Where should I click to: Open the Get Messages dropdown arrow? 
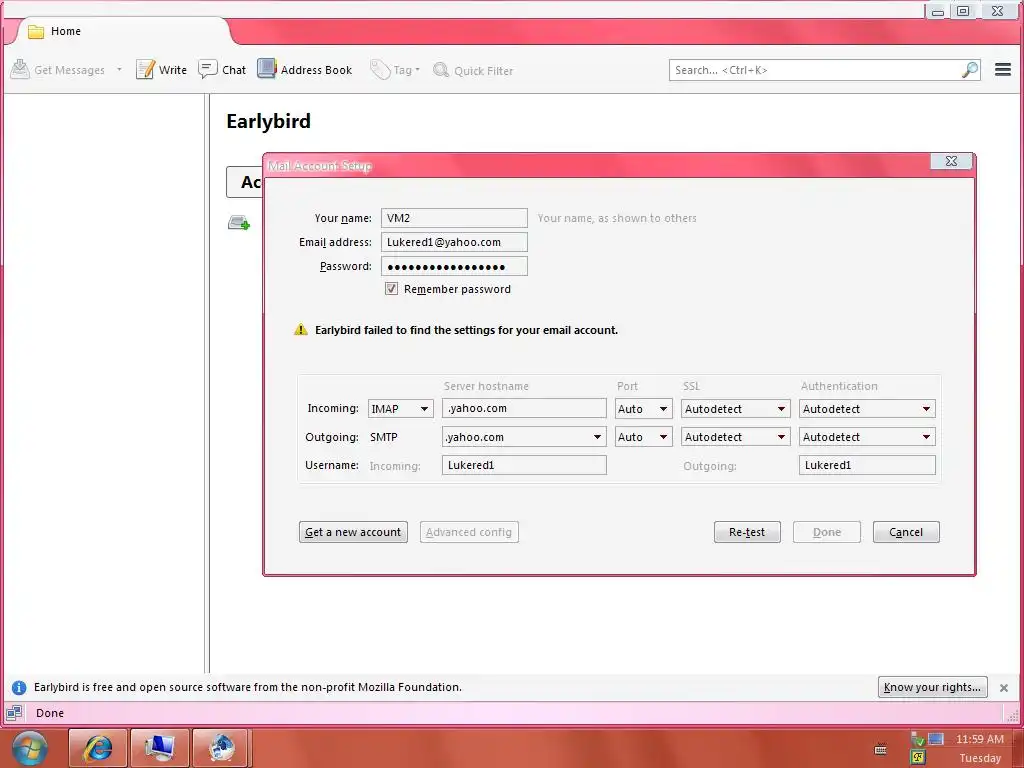[120, 69]
